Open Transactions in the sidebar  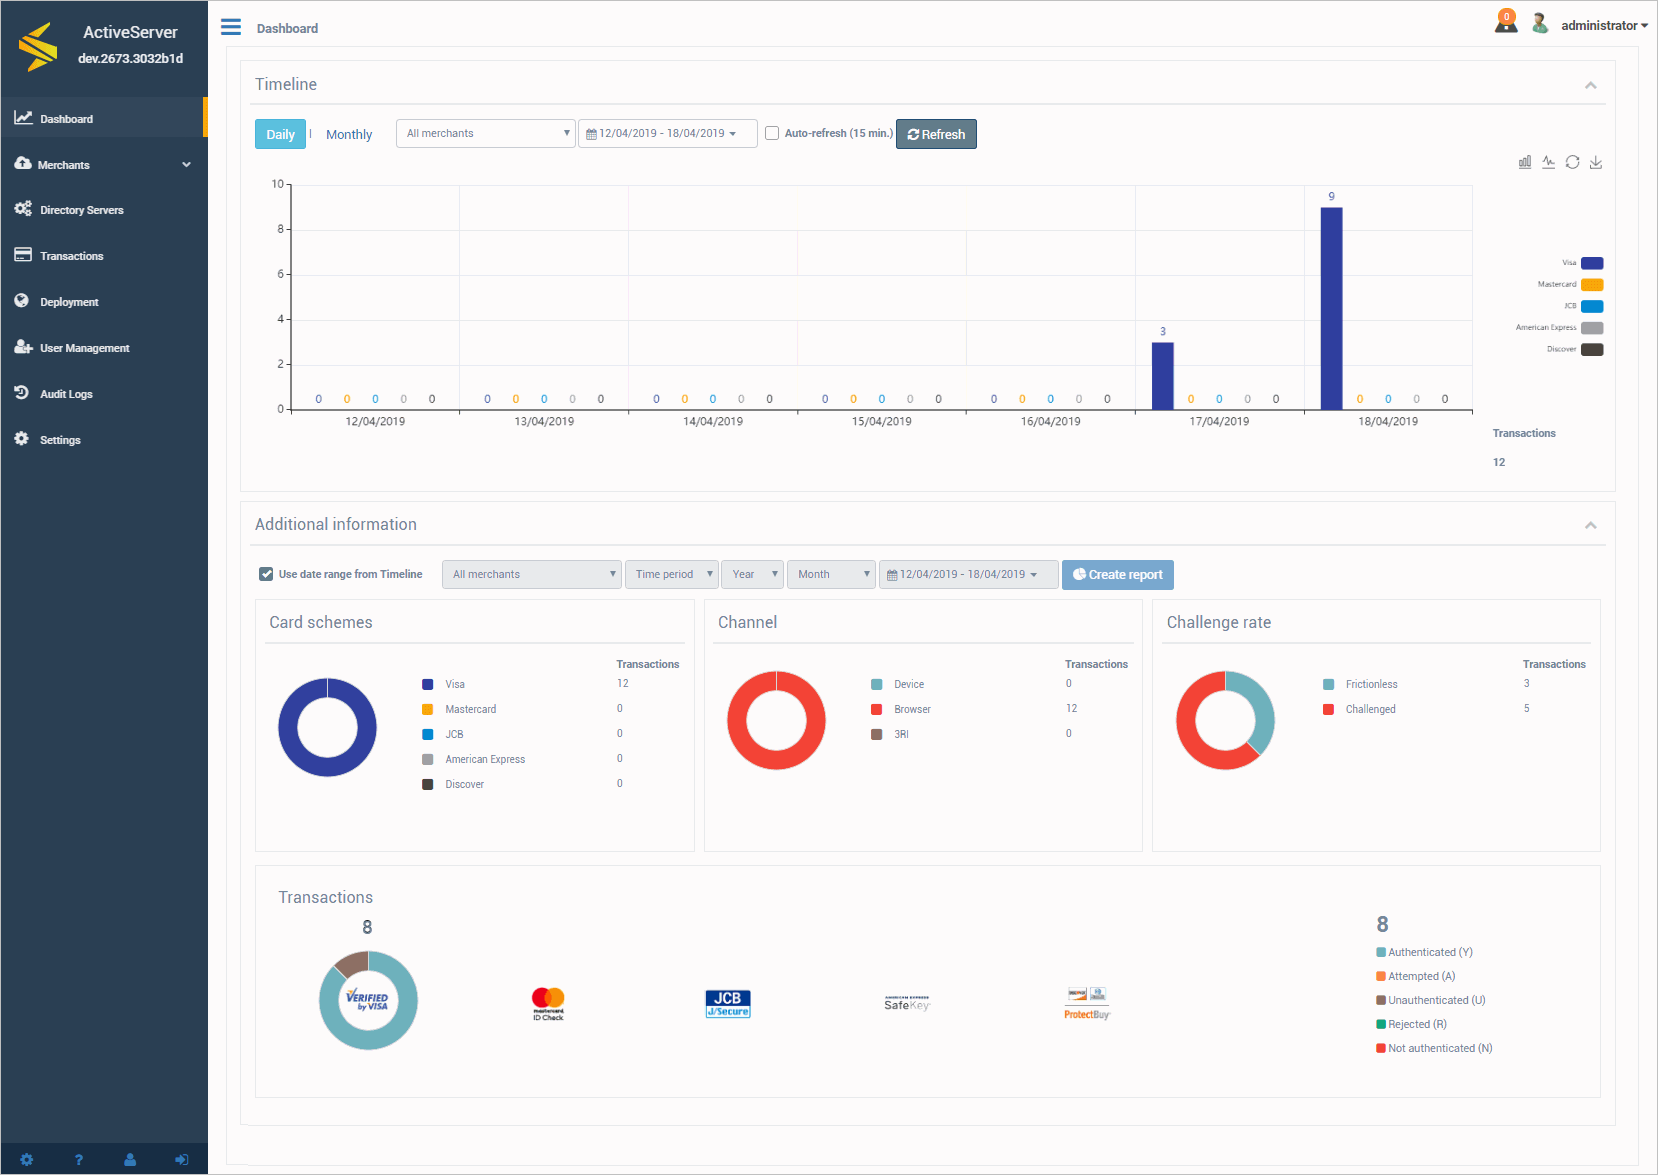click(71, 256)
